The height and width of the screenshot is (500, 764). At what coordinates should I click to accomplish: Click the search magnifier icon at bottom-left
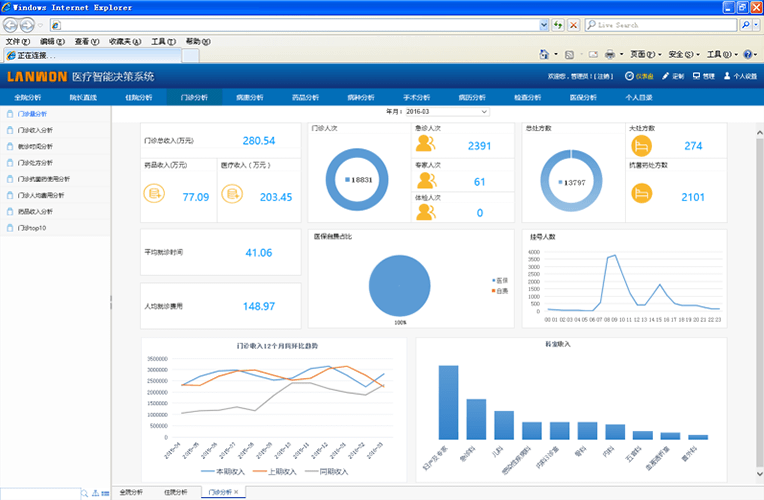84,494
